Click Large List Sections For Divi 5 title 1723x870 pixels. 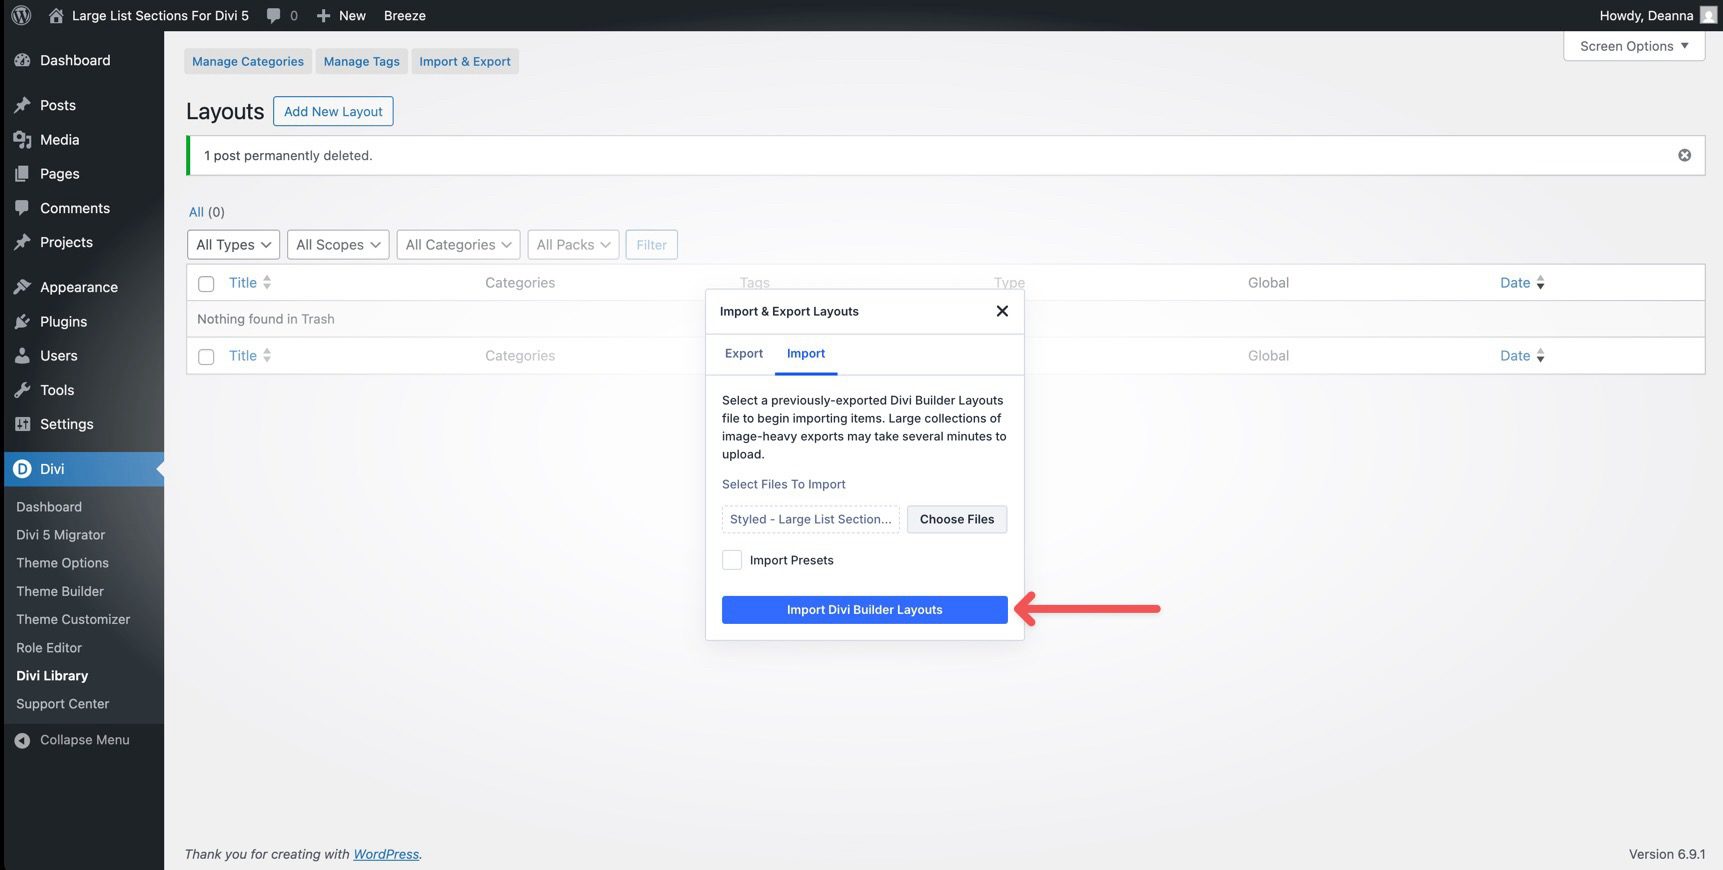[x=160, y=15]
